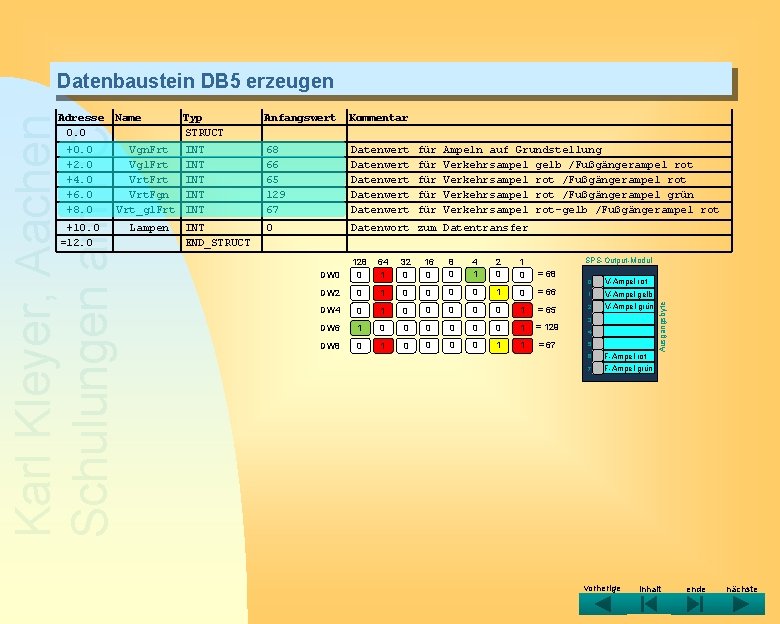Click the V.Ampel gelb output label
Screen dimensions: 780x624
pyautogui.click(x=629, y=294)
